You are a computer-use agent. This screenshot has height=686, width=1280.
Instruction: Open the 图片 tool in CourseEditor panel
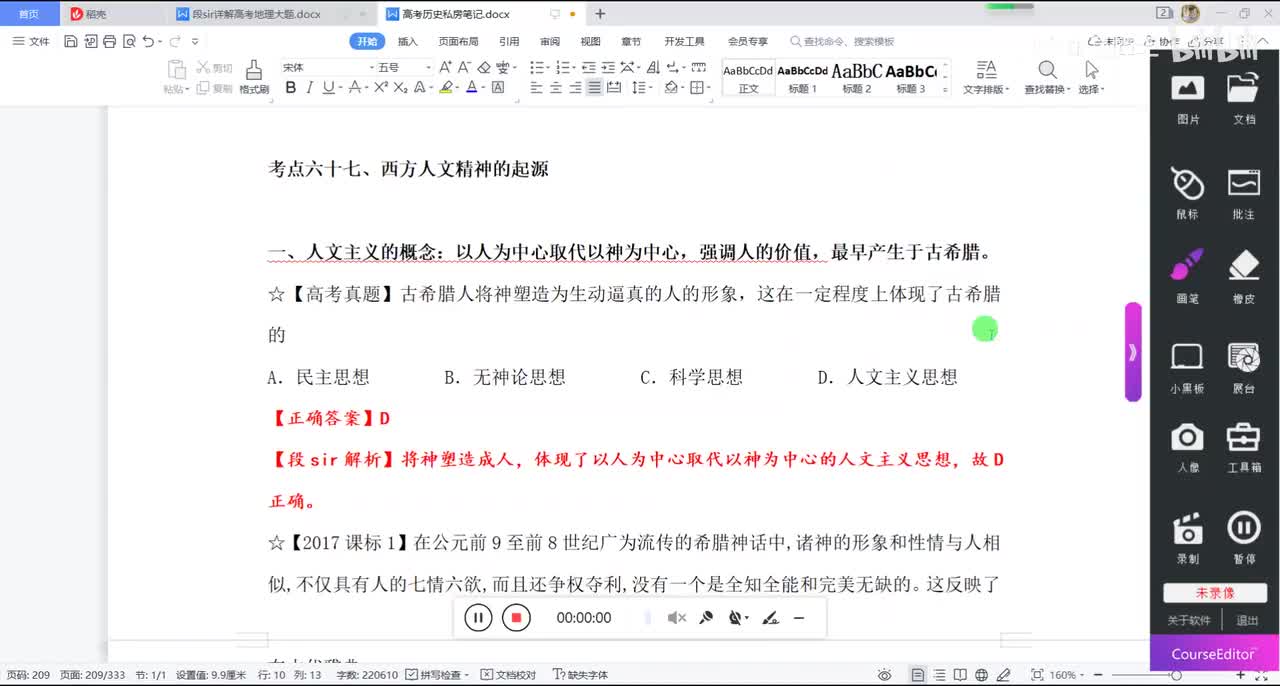[x=1188, y=98]
